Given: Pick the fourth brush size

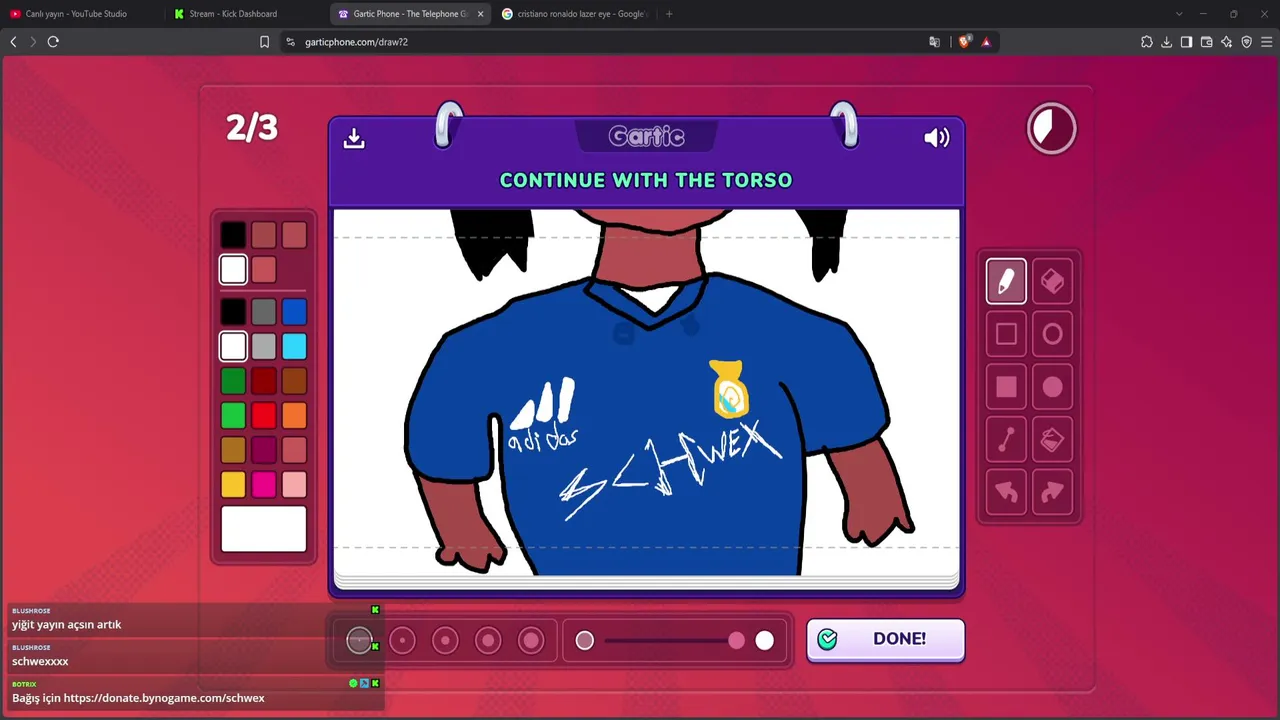Looking at the screenshot, I should (x=488, y=640).
